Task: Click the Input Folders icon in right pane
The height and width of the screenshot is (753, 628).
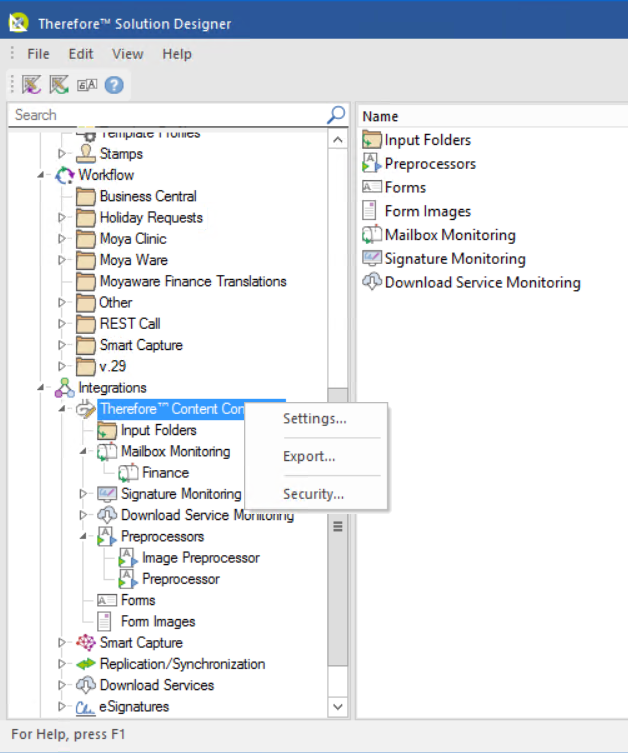Action: [x=372, y=140]
